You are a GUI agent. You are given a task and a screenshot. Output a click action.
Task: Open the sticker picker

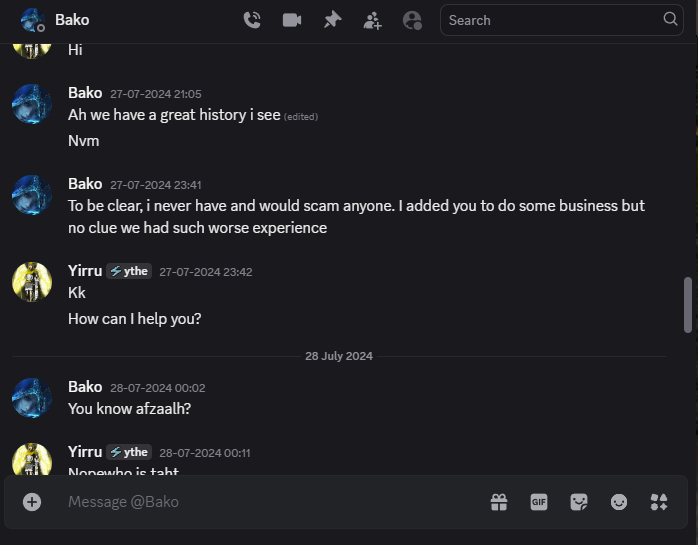point(579,502)
